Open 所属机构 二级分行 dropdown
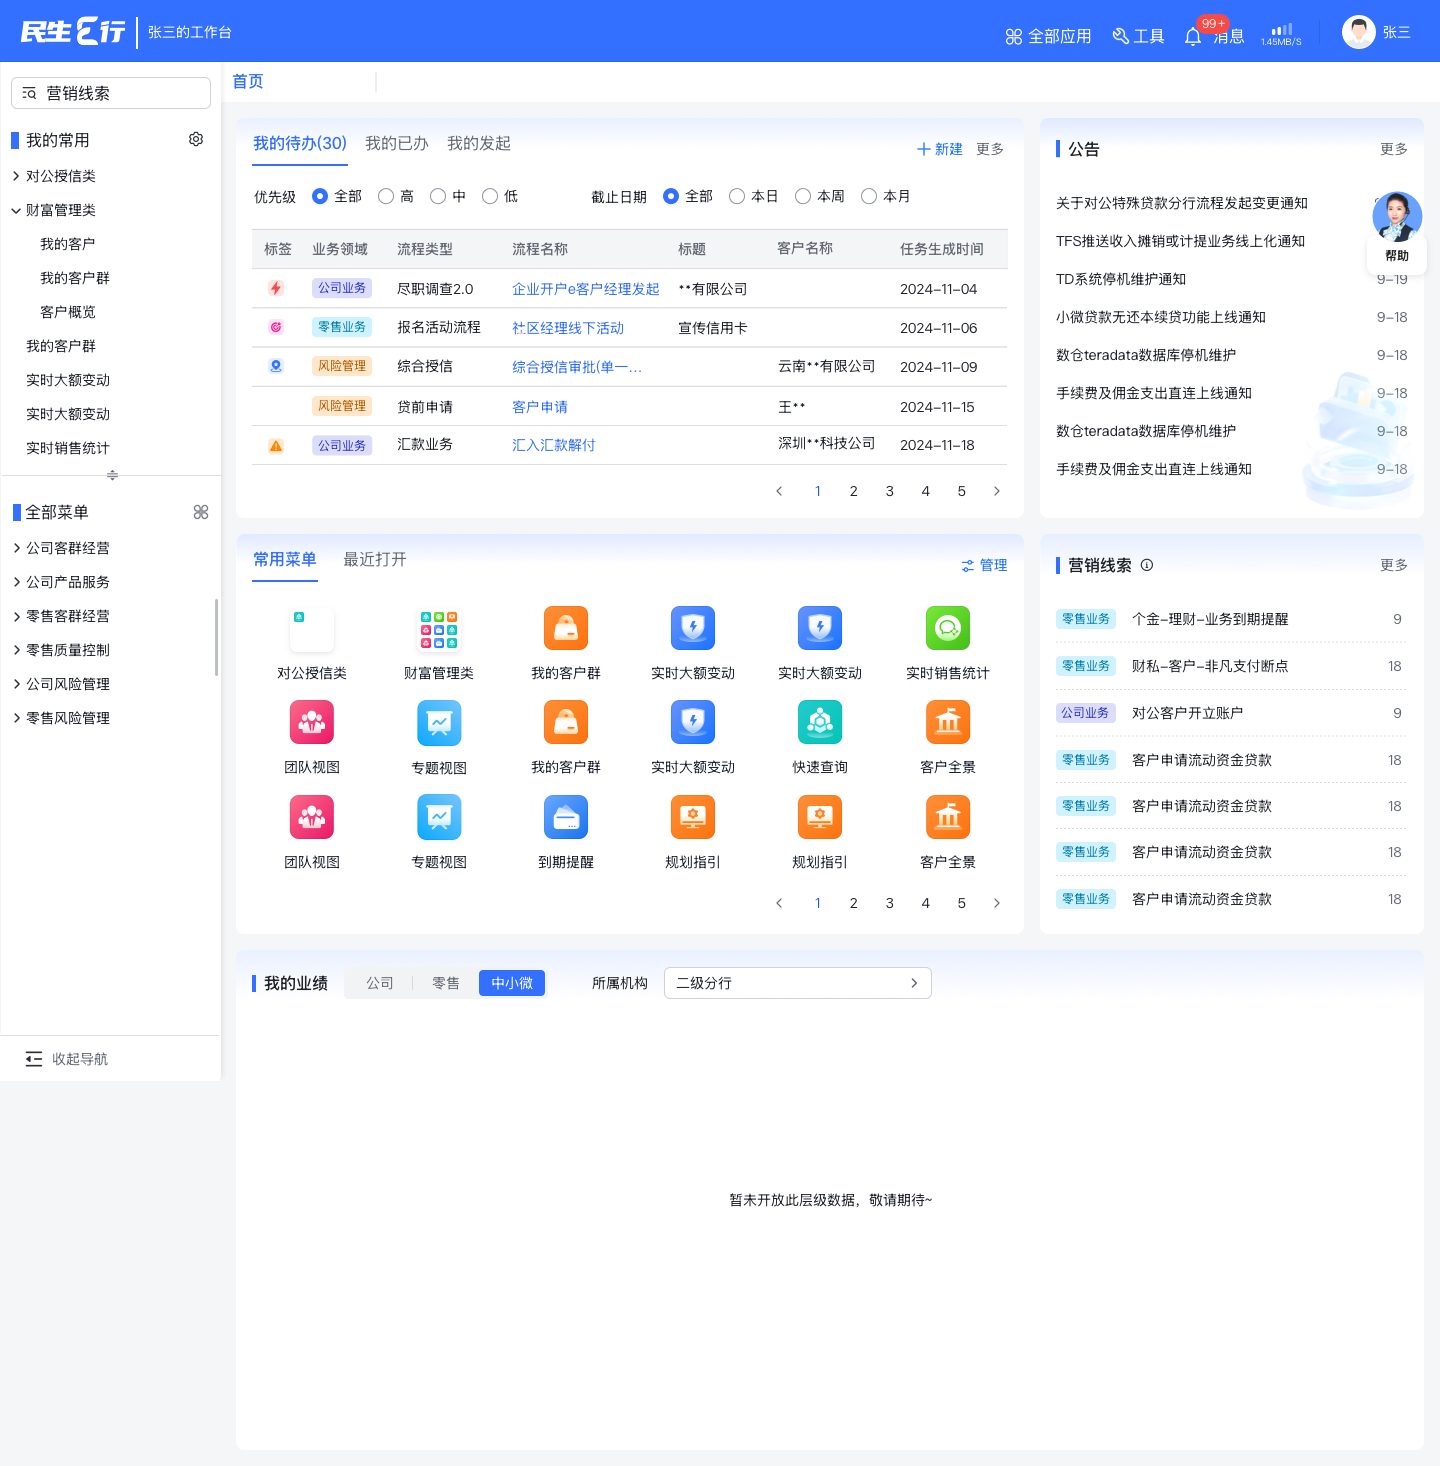This screenshot has height=1466, width=1440. [798, 983]
